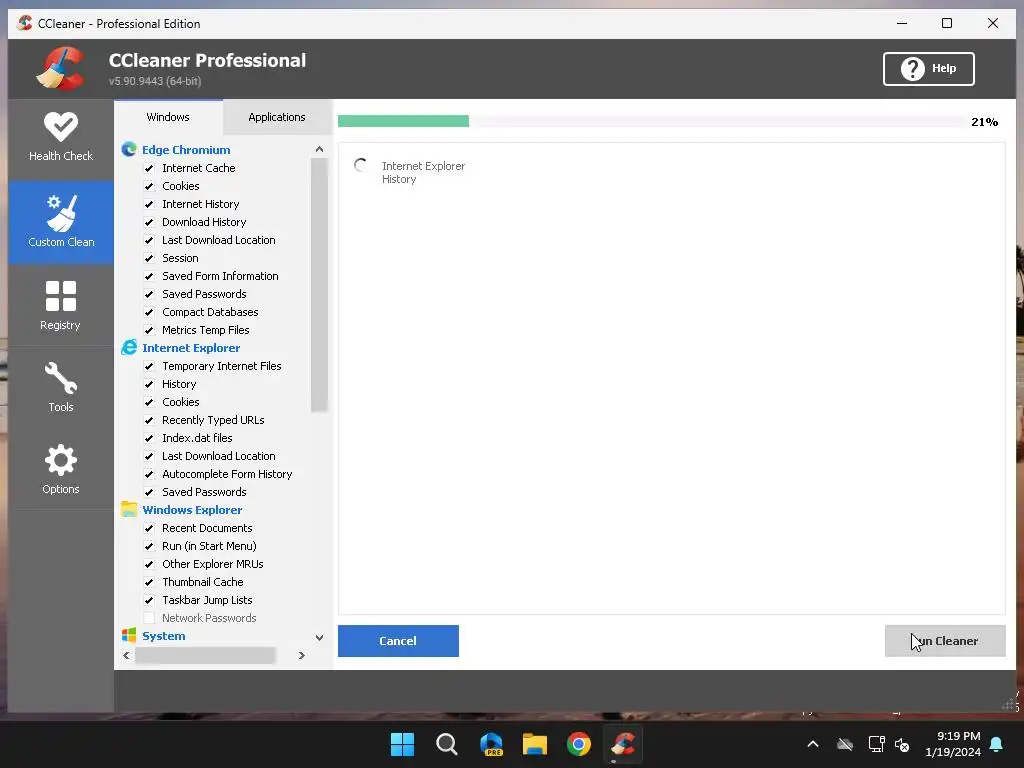Screen dimensions: 1024x768
Task: Click the list scroll-down arrow
Action: [319, 637]
